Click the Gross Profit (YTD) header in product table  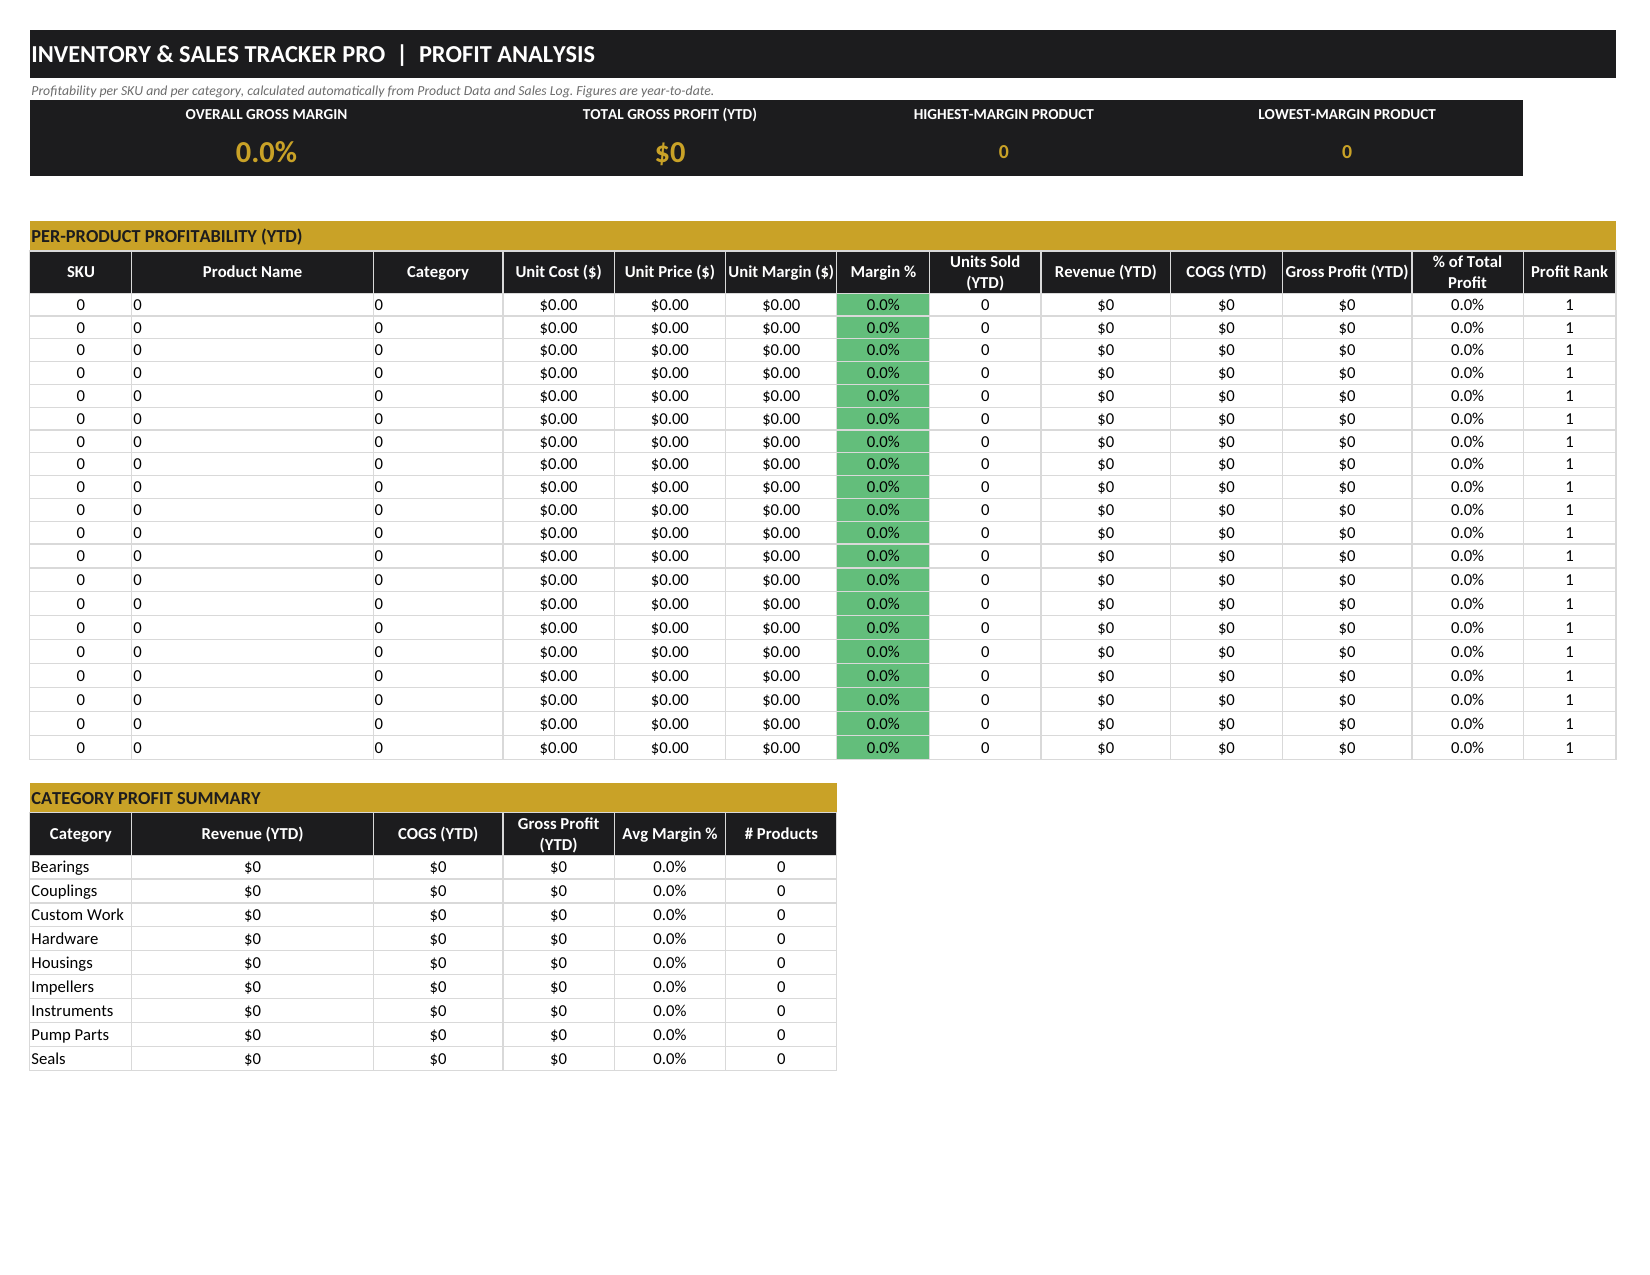click(x=1347, y=272)
